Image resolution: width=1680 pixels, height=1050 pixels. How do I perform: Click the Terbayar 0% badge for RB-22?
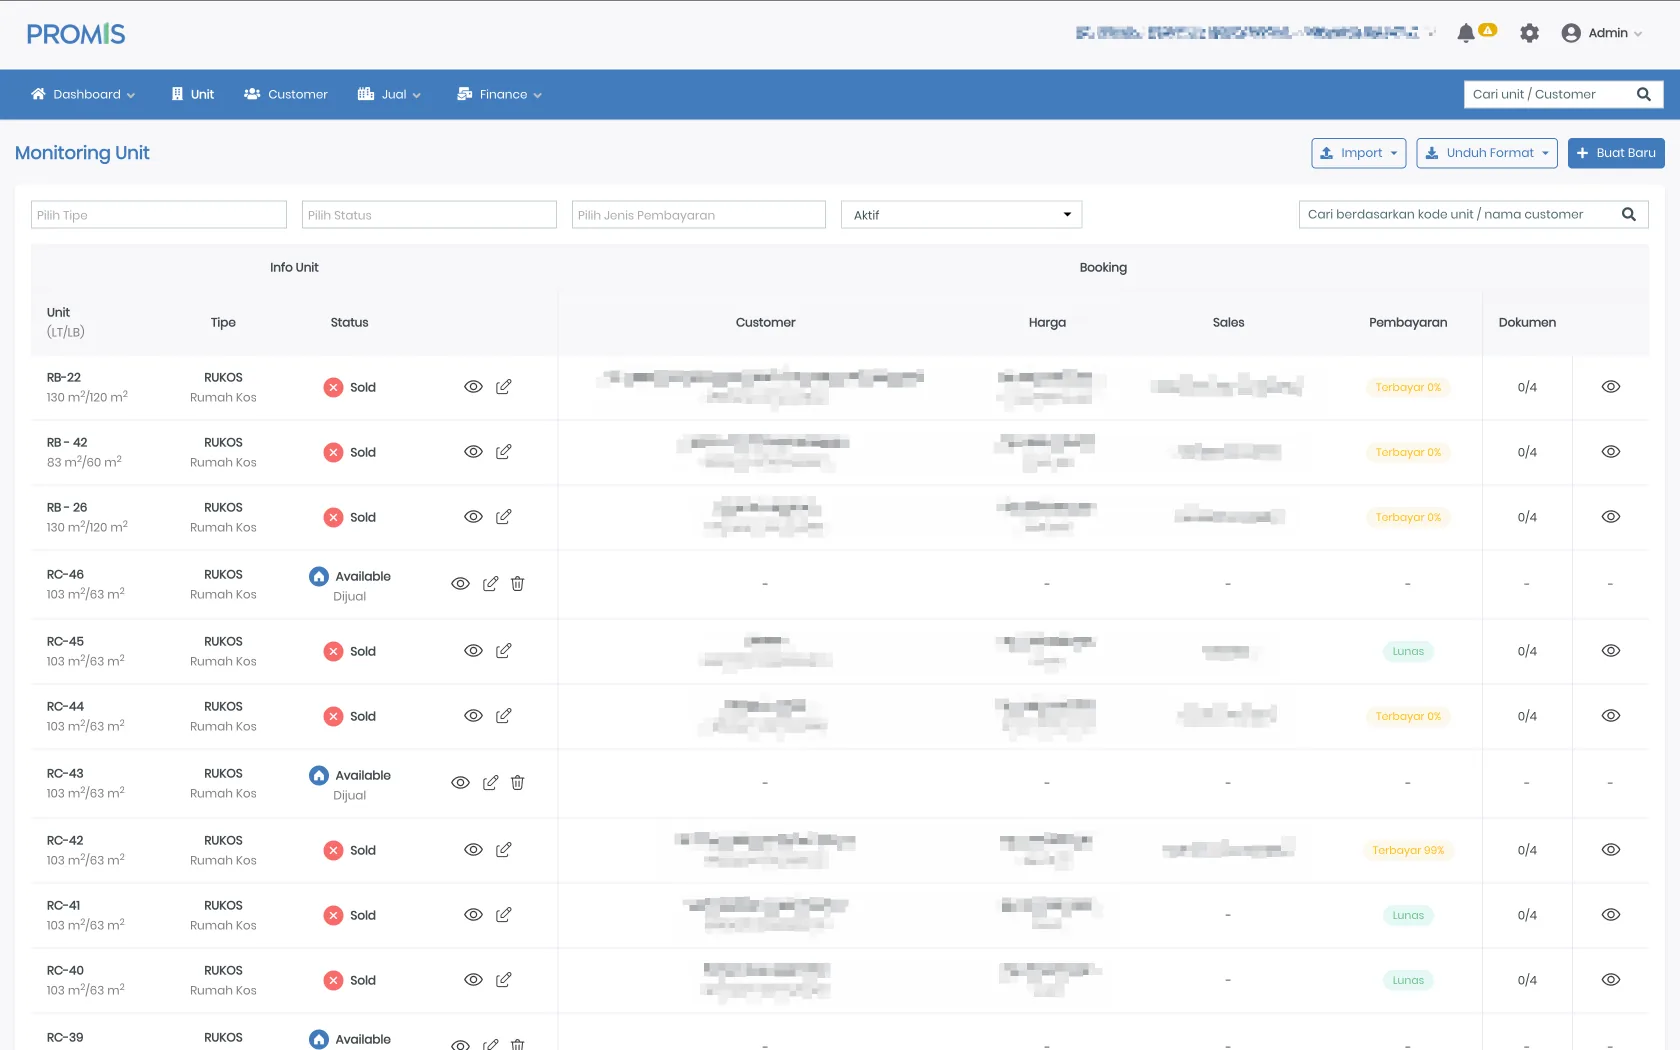(1408, 387)
